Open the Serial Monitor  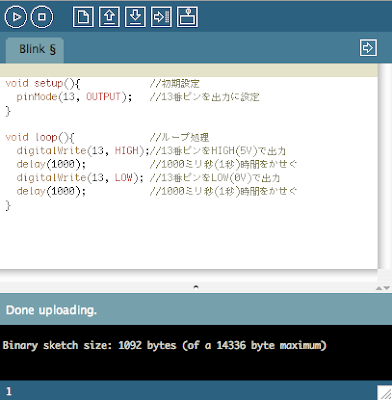pos(187,17)
